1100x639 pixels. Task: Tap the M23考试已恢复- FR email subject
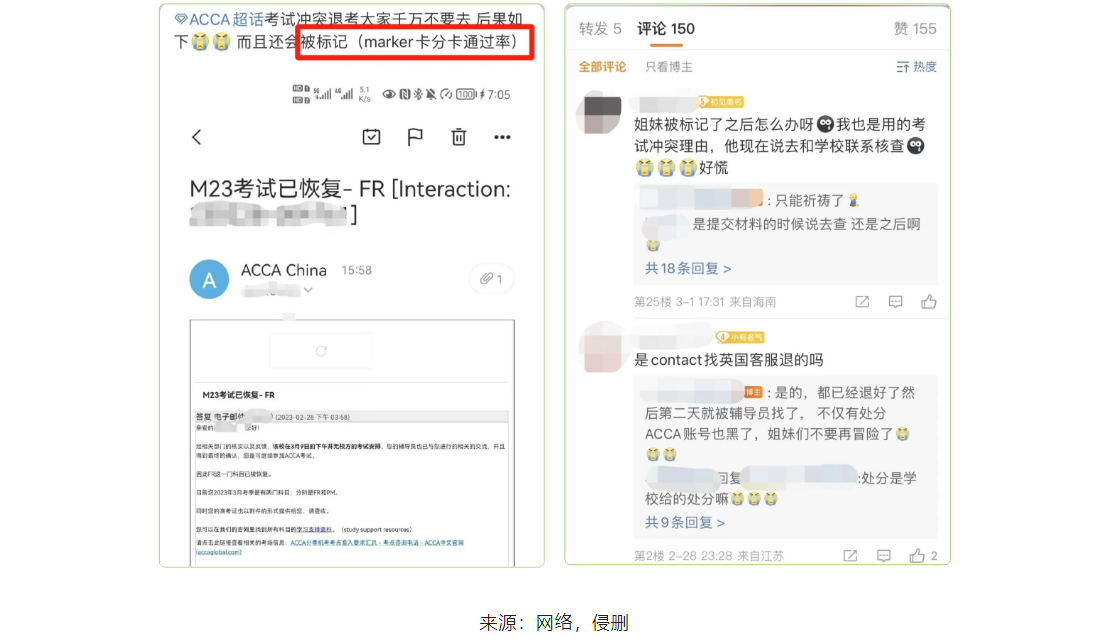(x=350, y=201)
